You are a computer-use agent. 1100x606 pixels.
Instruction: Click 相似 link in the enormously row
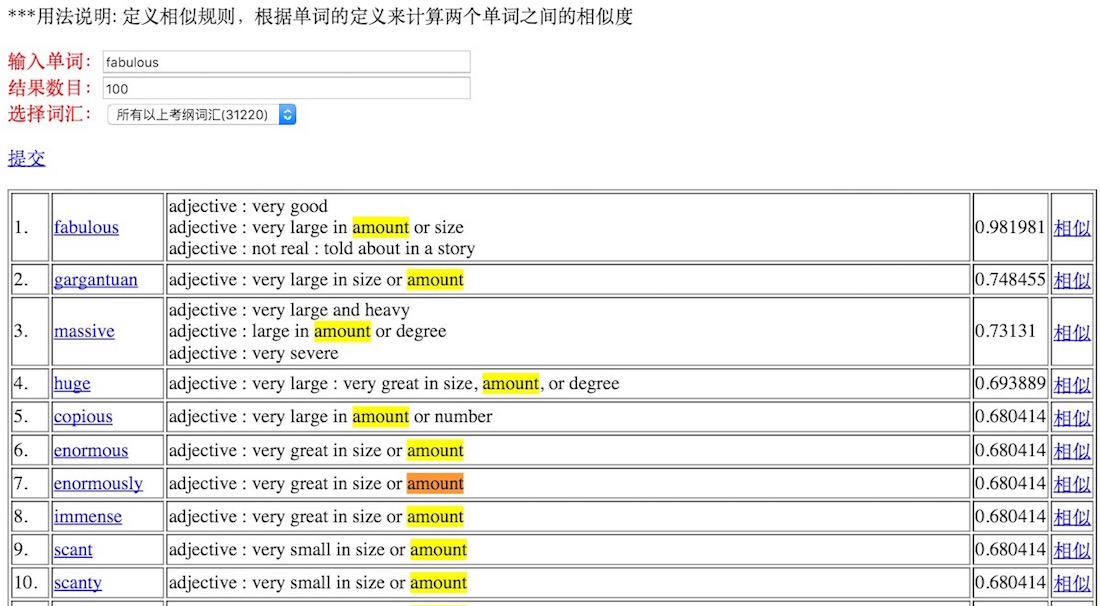click(x=1072, y=483)
